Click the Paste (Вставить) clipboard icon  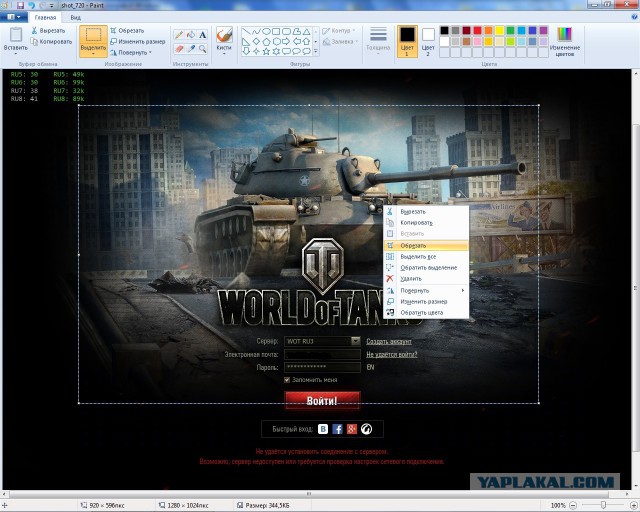[x=16, y=35]
